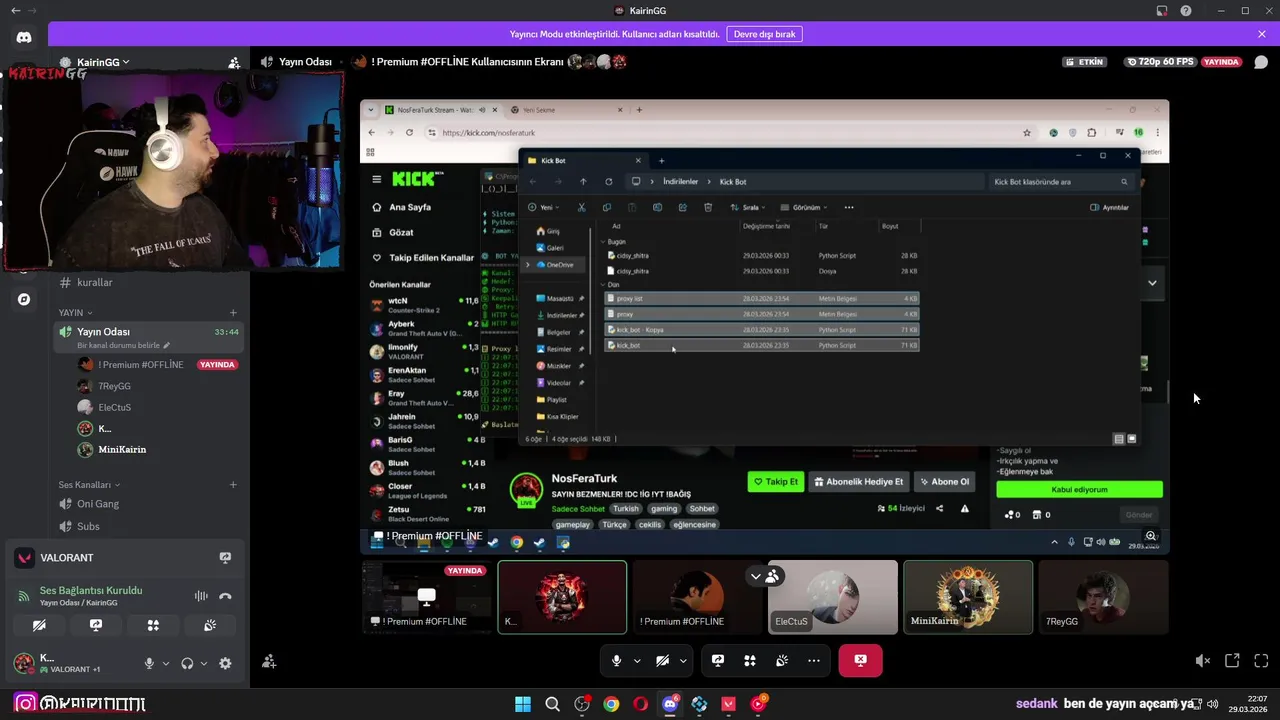Collapse the YAYIN channel category
The height and width of the screenshot is (720, 1280).
click(x=75, y=313)
